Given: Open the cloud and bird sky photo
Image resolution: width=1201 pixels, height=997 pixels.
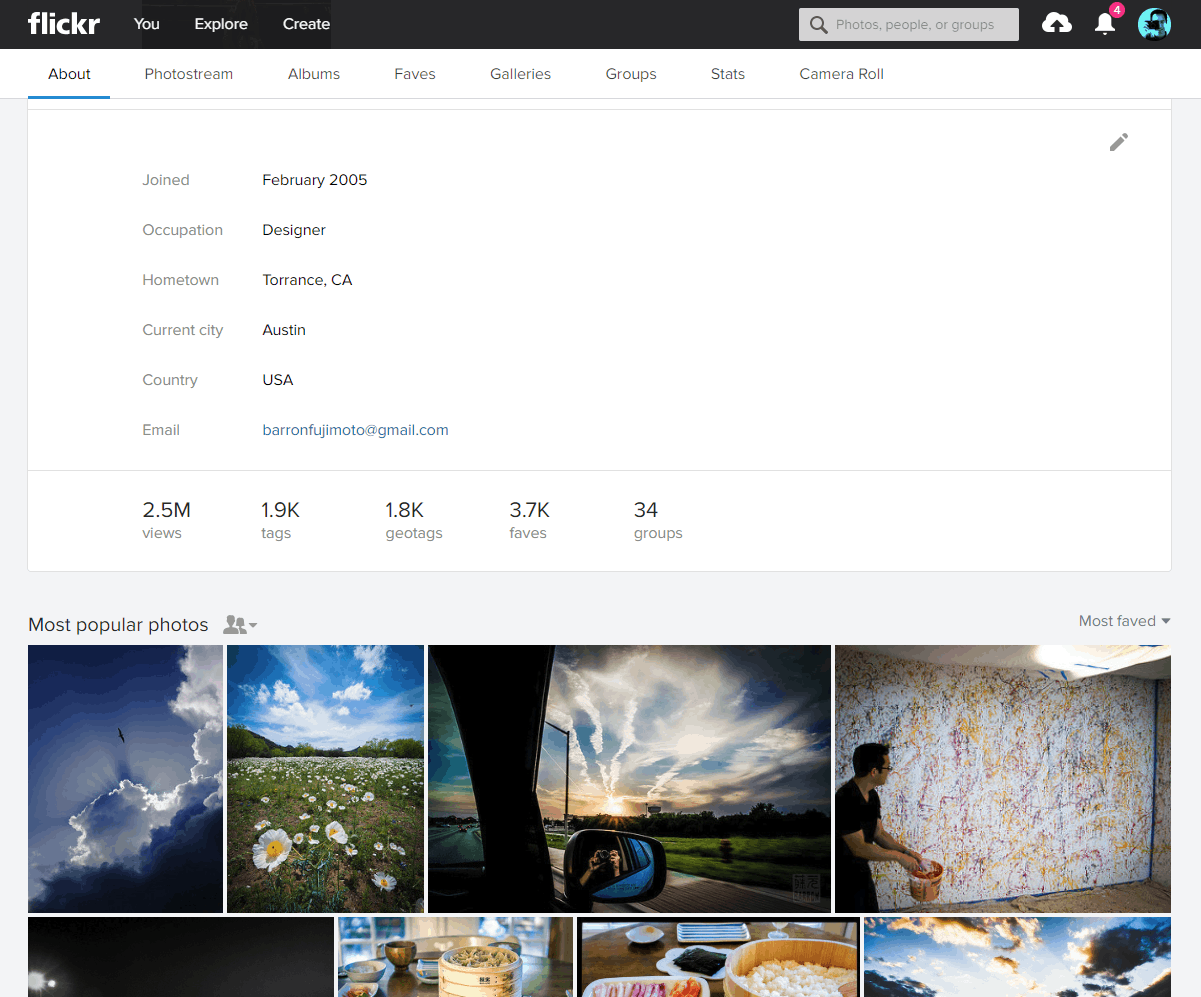Looking at the screenshot, I should click(x=125, y=779).
